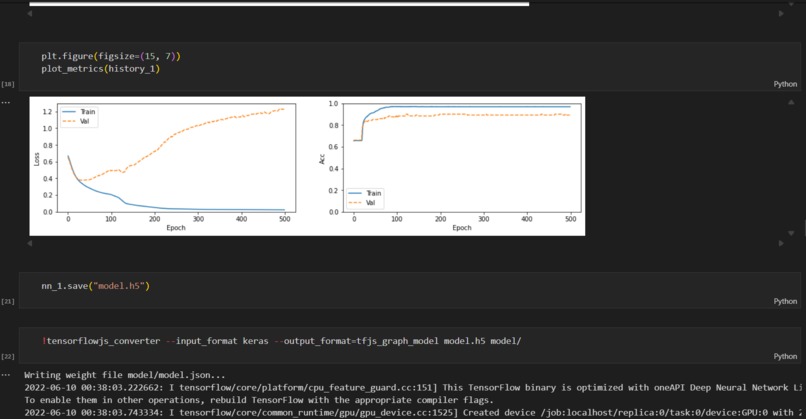Open the ellipsis output menu beside the metrics plot
The image size is (806, 419).
[x=5, y=102]
